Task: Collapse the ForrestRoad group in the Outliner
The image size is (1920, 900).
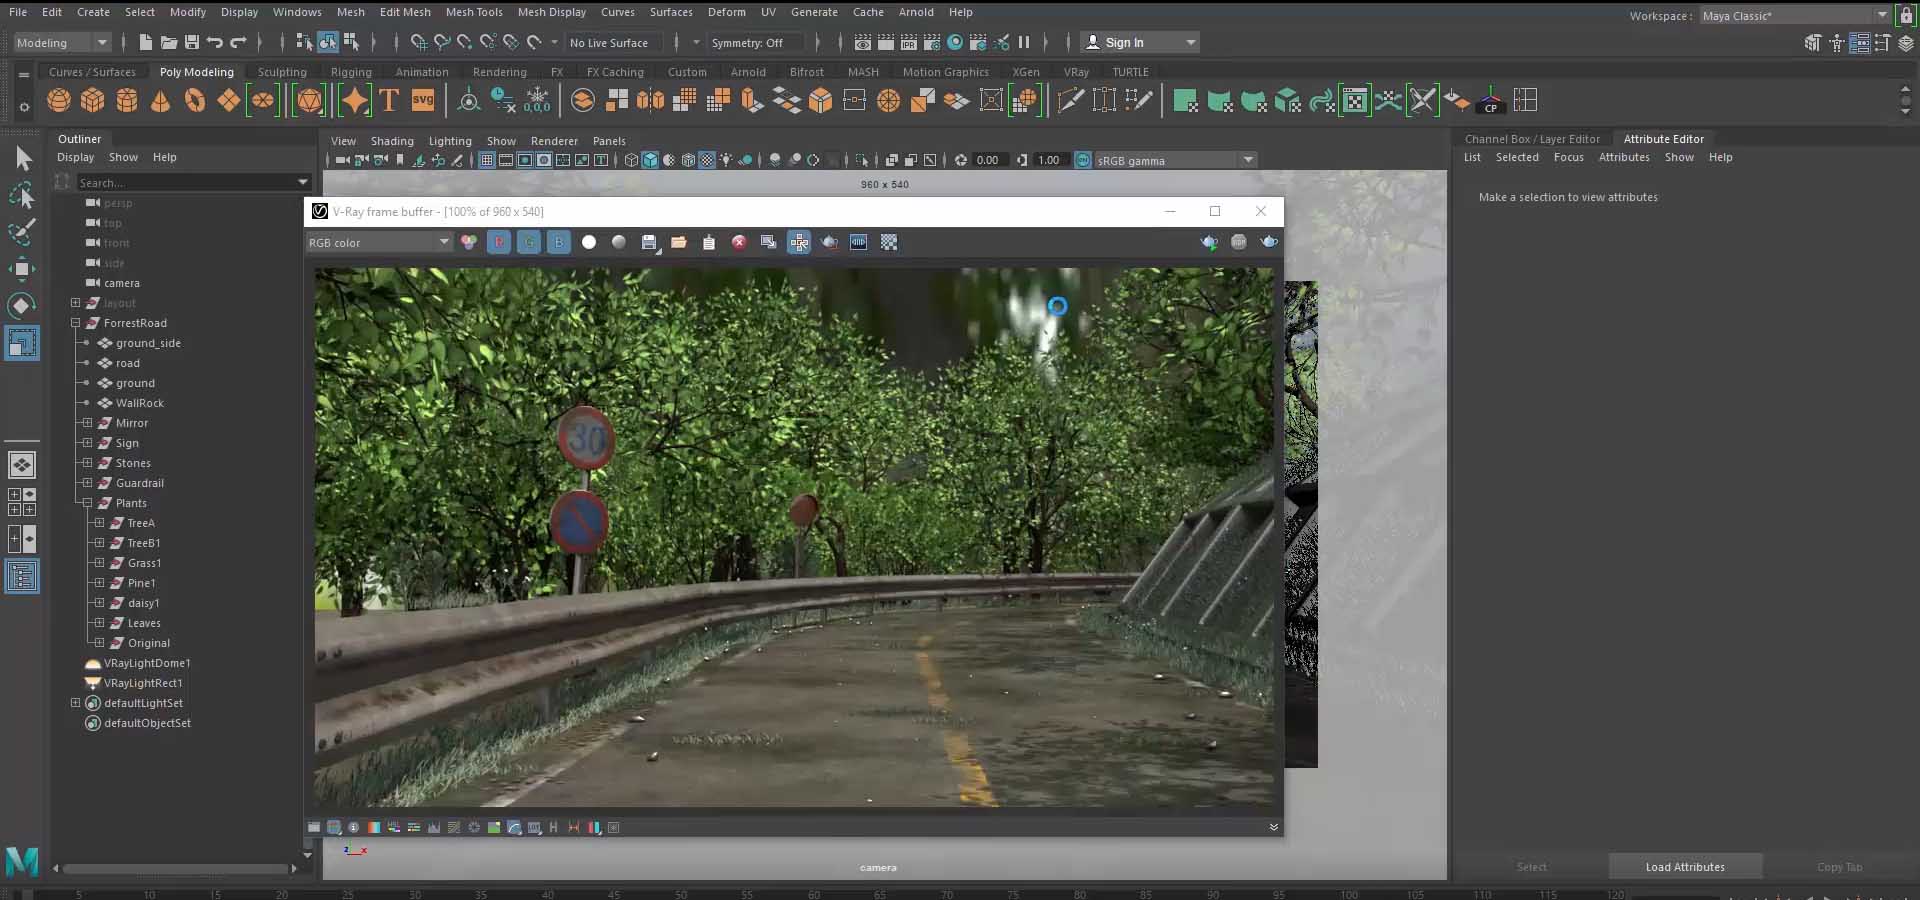Action: (76, 323)
